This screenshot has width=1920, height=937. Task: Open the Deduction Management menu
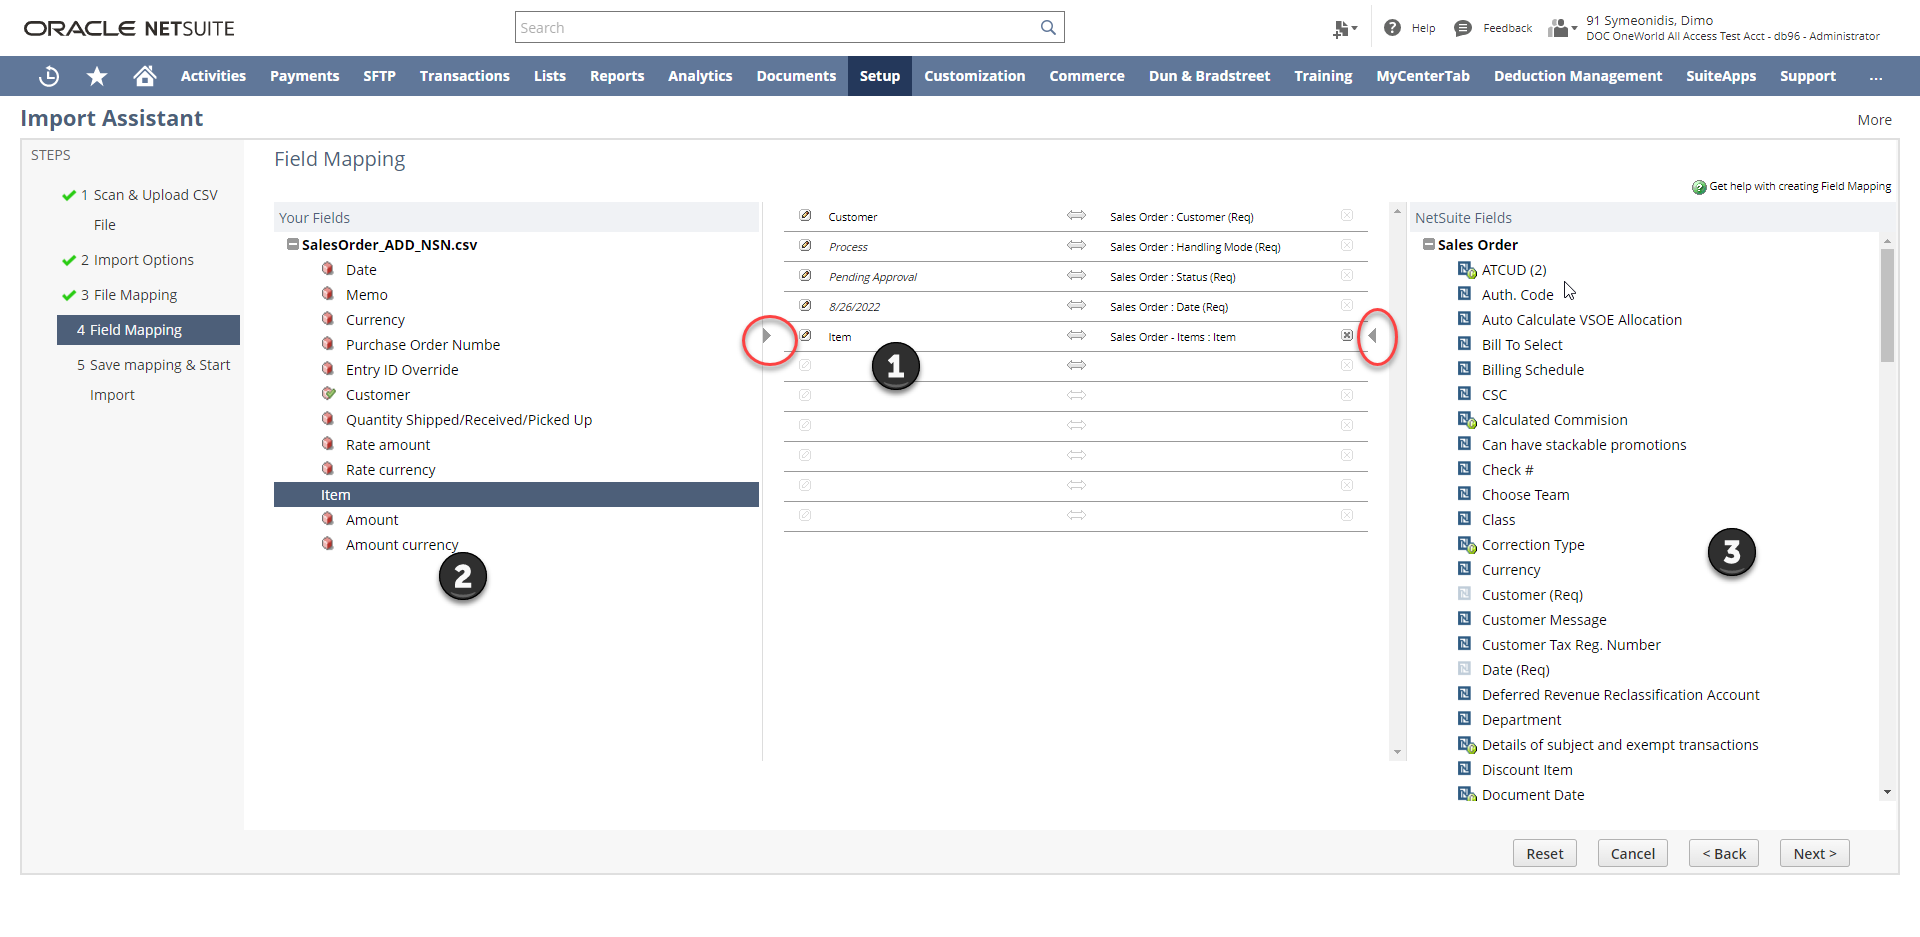[1578, 76]
